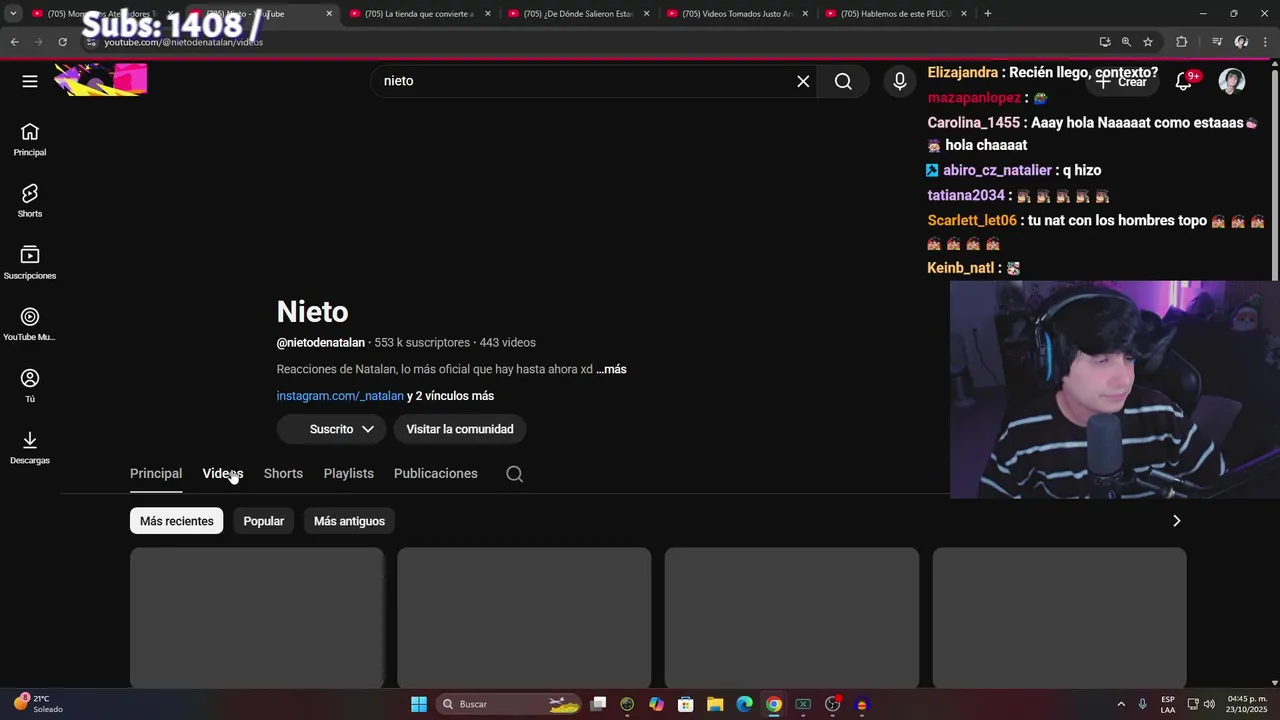
Task: Click the taskbar weather widget
Action: click(40, 704)
